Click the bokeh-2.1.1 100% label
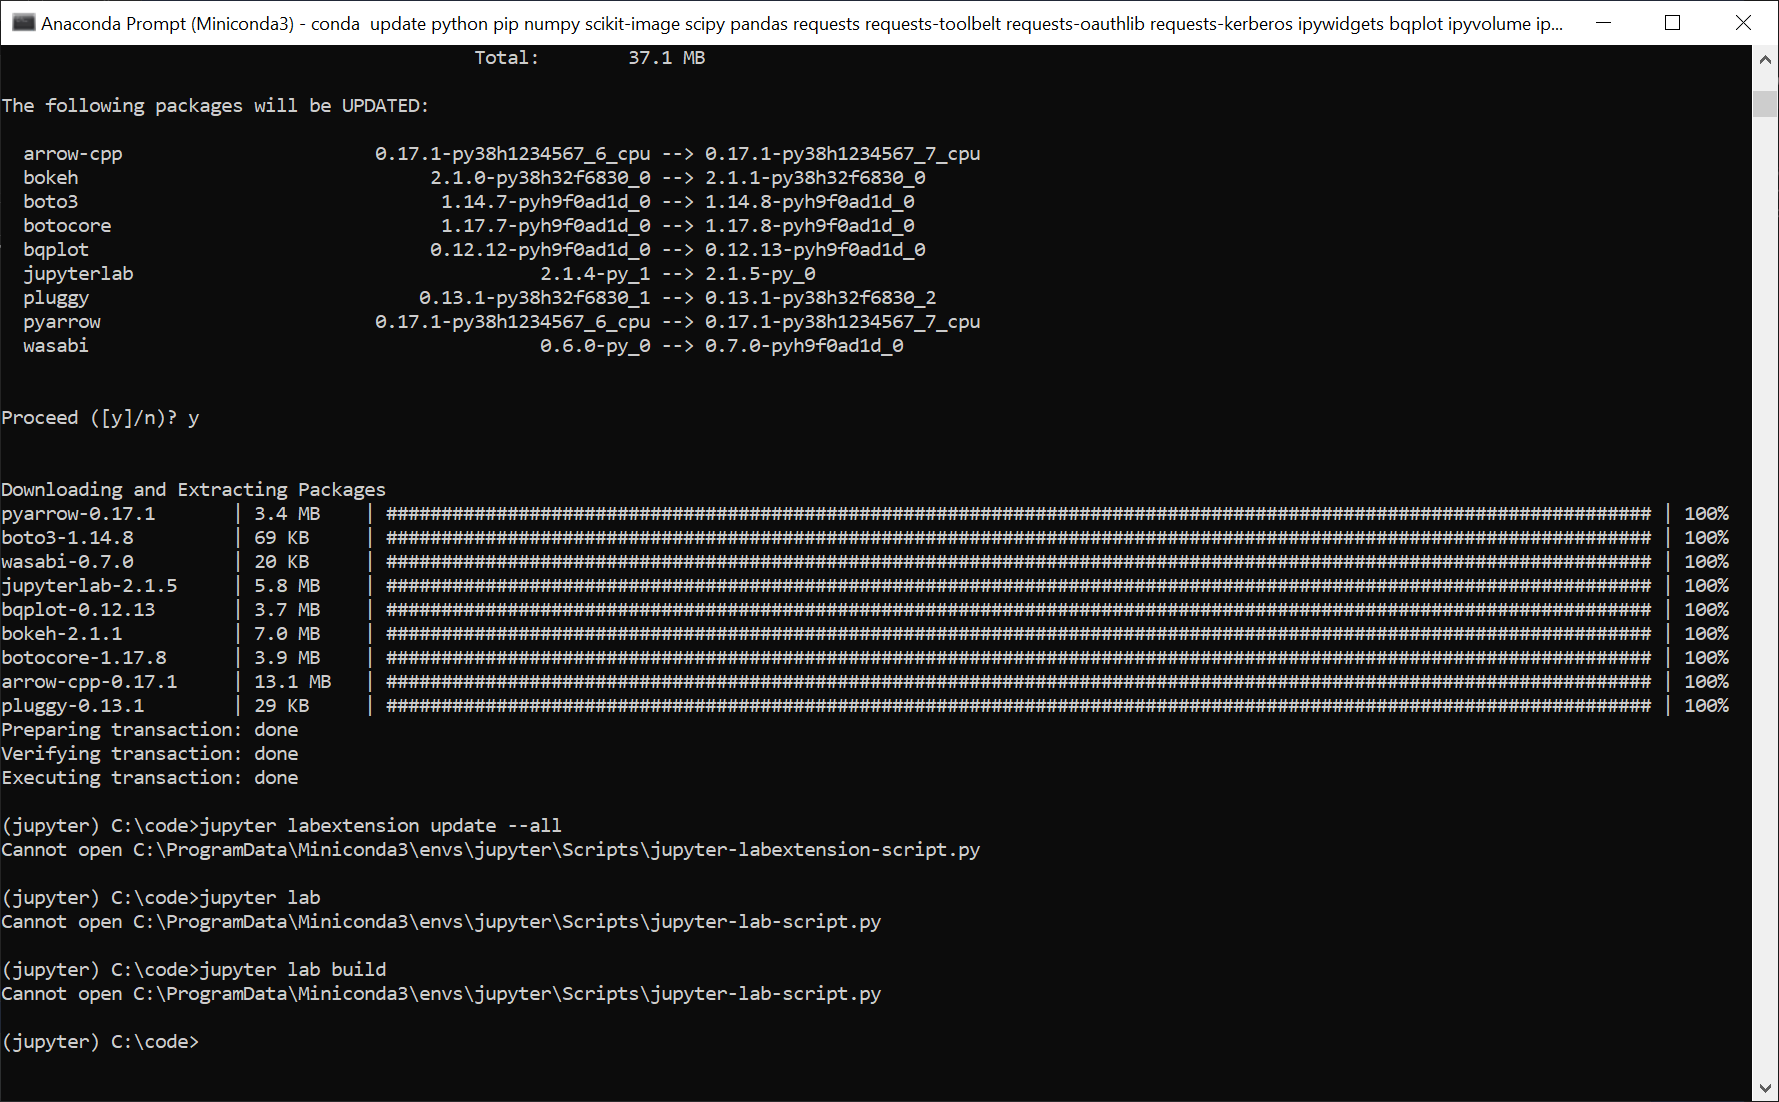Image resolution: width=1779 pixels, height=1102 pixels. pyautogui.click(x=1707, y=633)
